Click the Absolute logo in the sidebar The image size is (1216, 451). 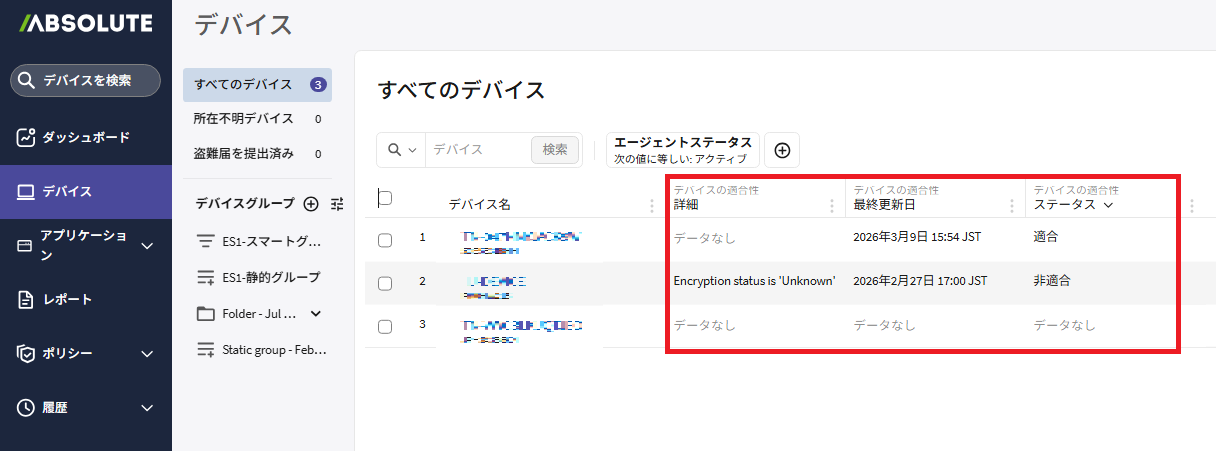[x=85, y=23]
